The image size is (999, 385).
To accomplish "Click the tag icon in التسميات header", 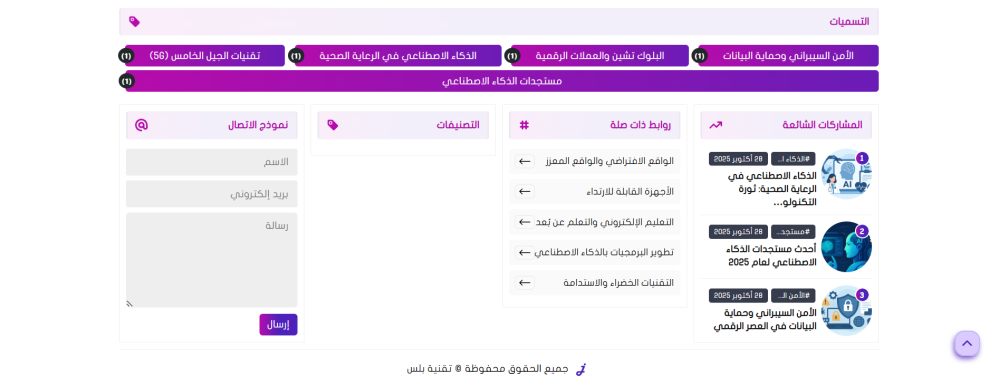I will pos(134,22).
